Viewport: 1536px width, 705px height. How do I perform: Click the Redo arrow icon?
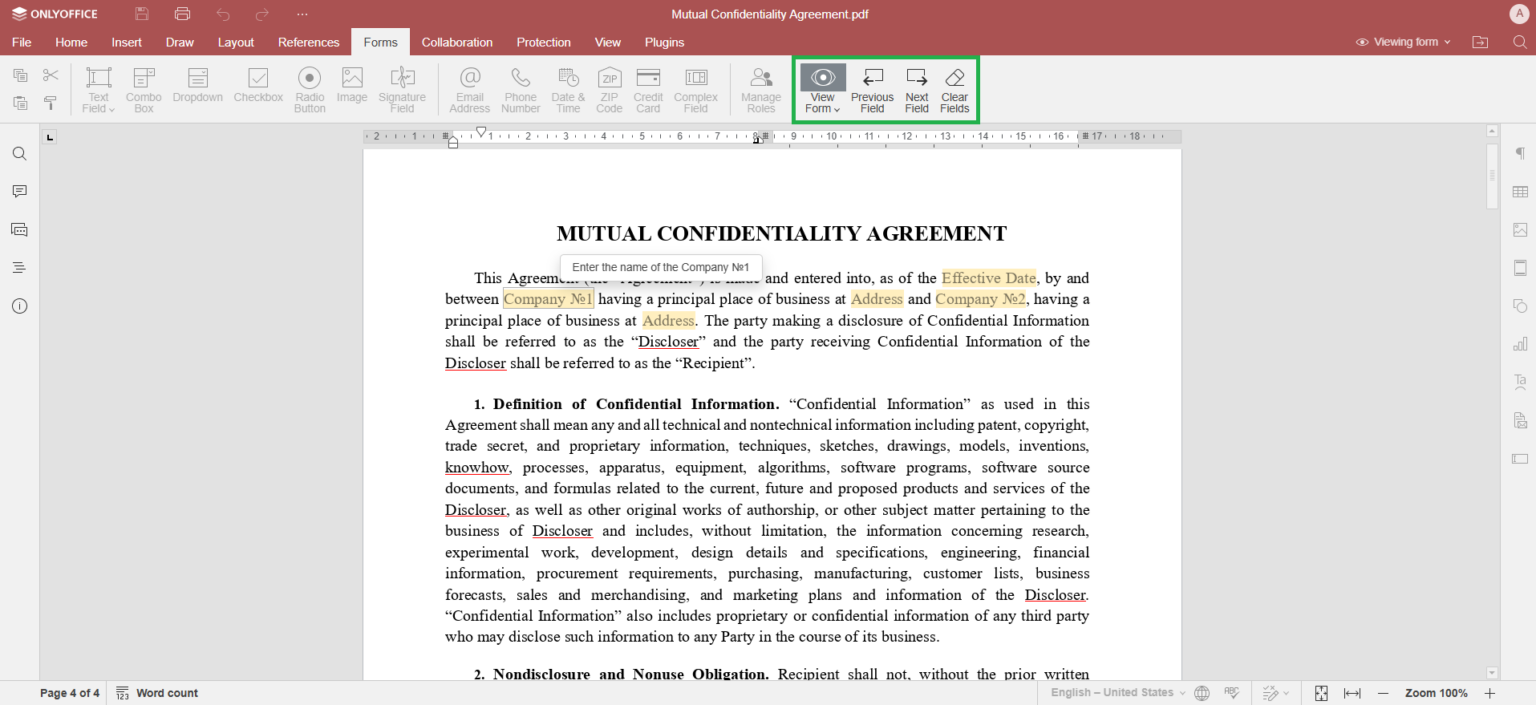262,14
